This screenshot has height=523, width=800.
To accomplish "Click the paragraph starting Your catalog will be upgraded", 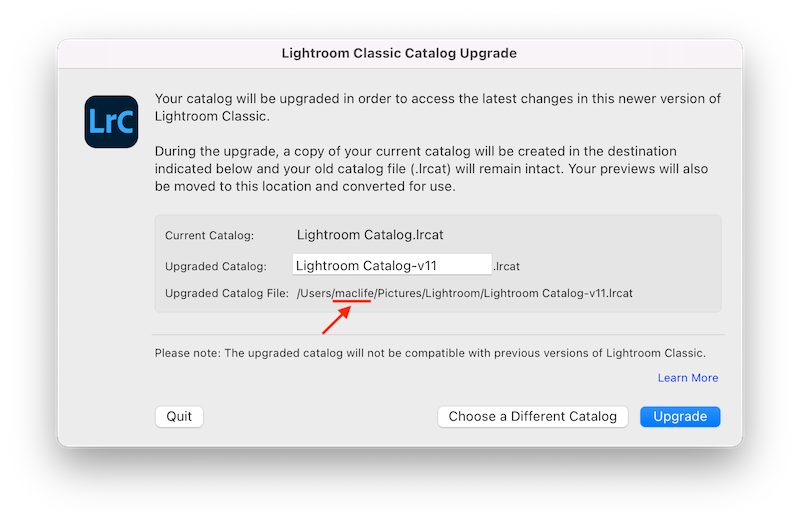I will [x=437, y=107].
